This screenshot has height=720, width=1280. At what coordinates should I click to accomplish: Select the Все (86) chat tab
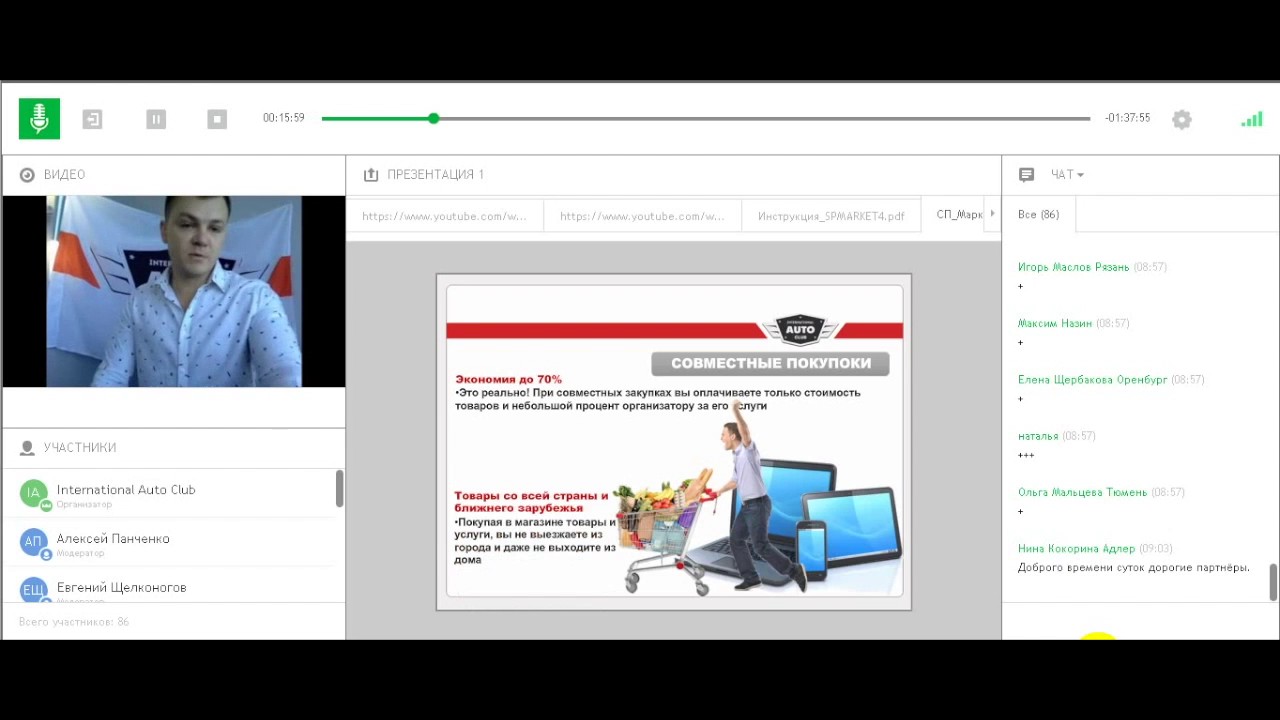1038,214
